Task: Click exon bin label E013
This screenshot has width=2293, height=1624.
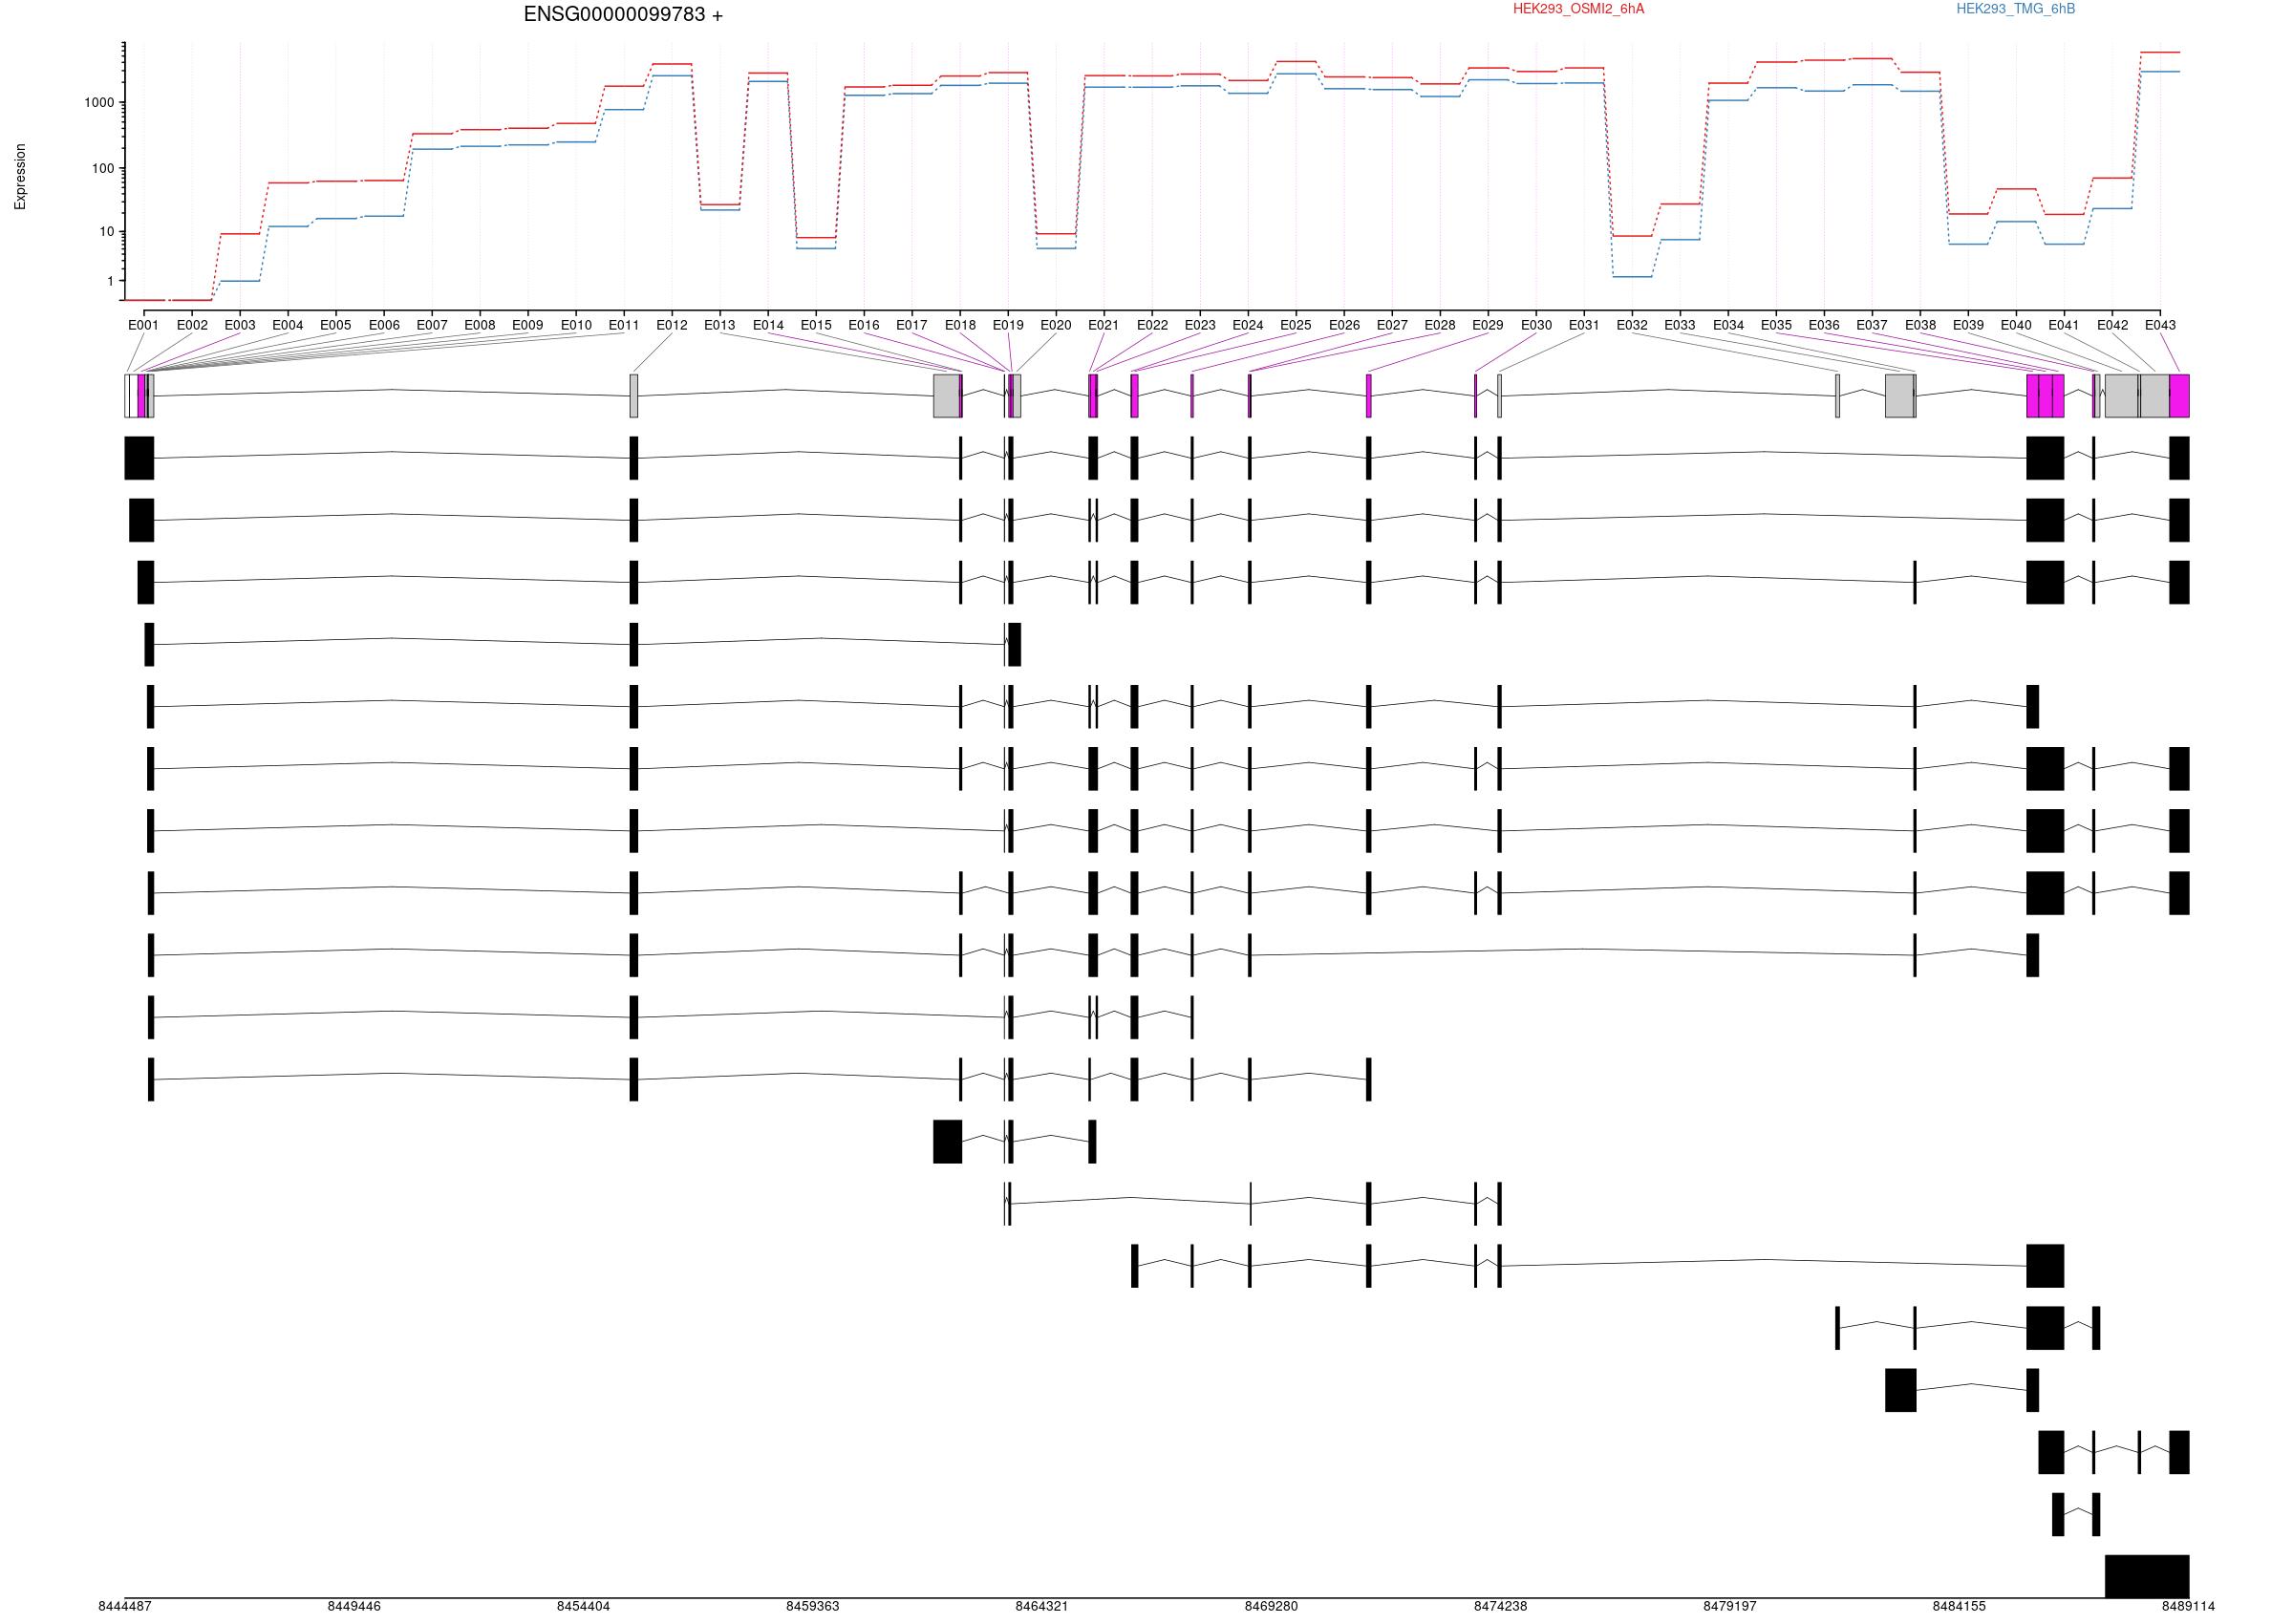Action: click(719, 325)
